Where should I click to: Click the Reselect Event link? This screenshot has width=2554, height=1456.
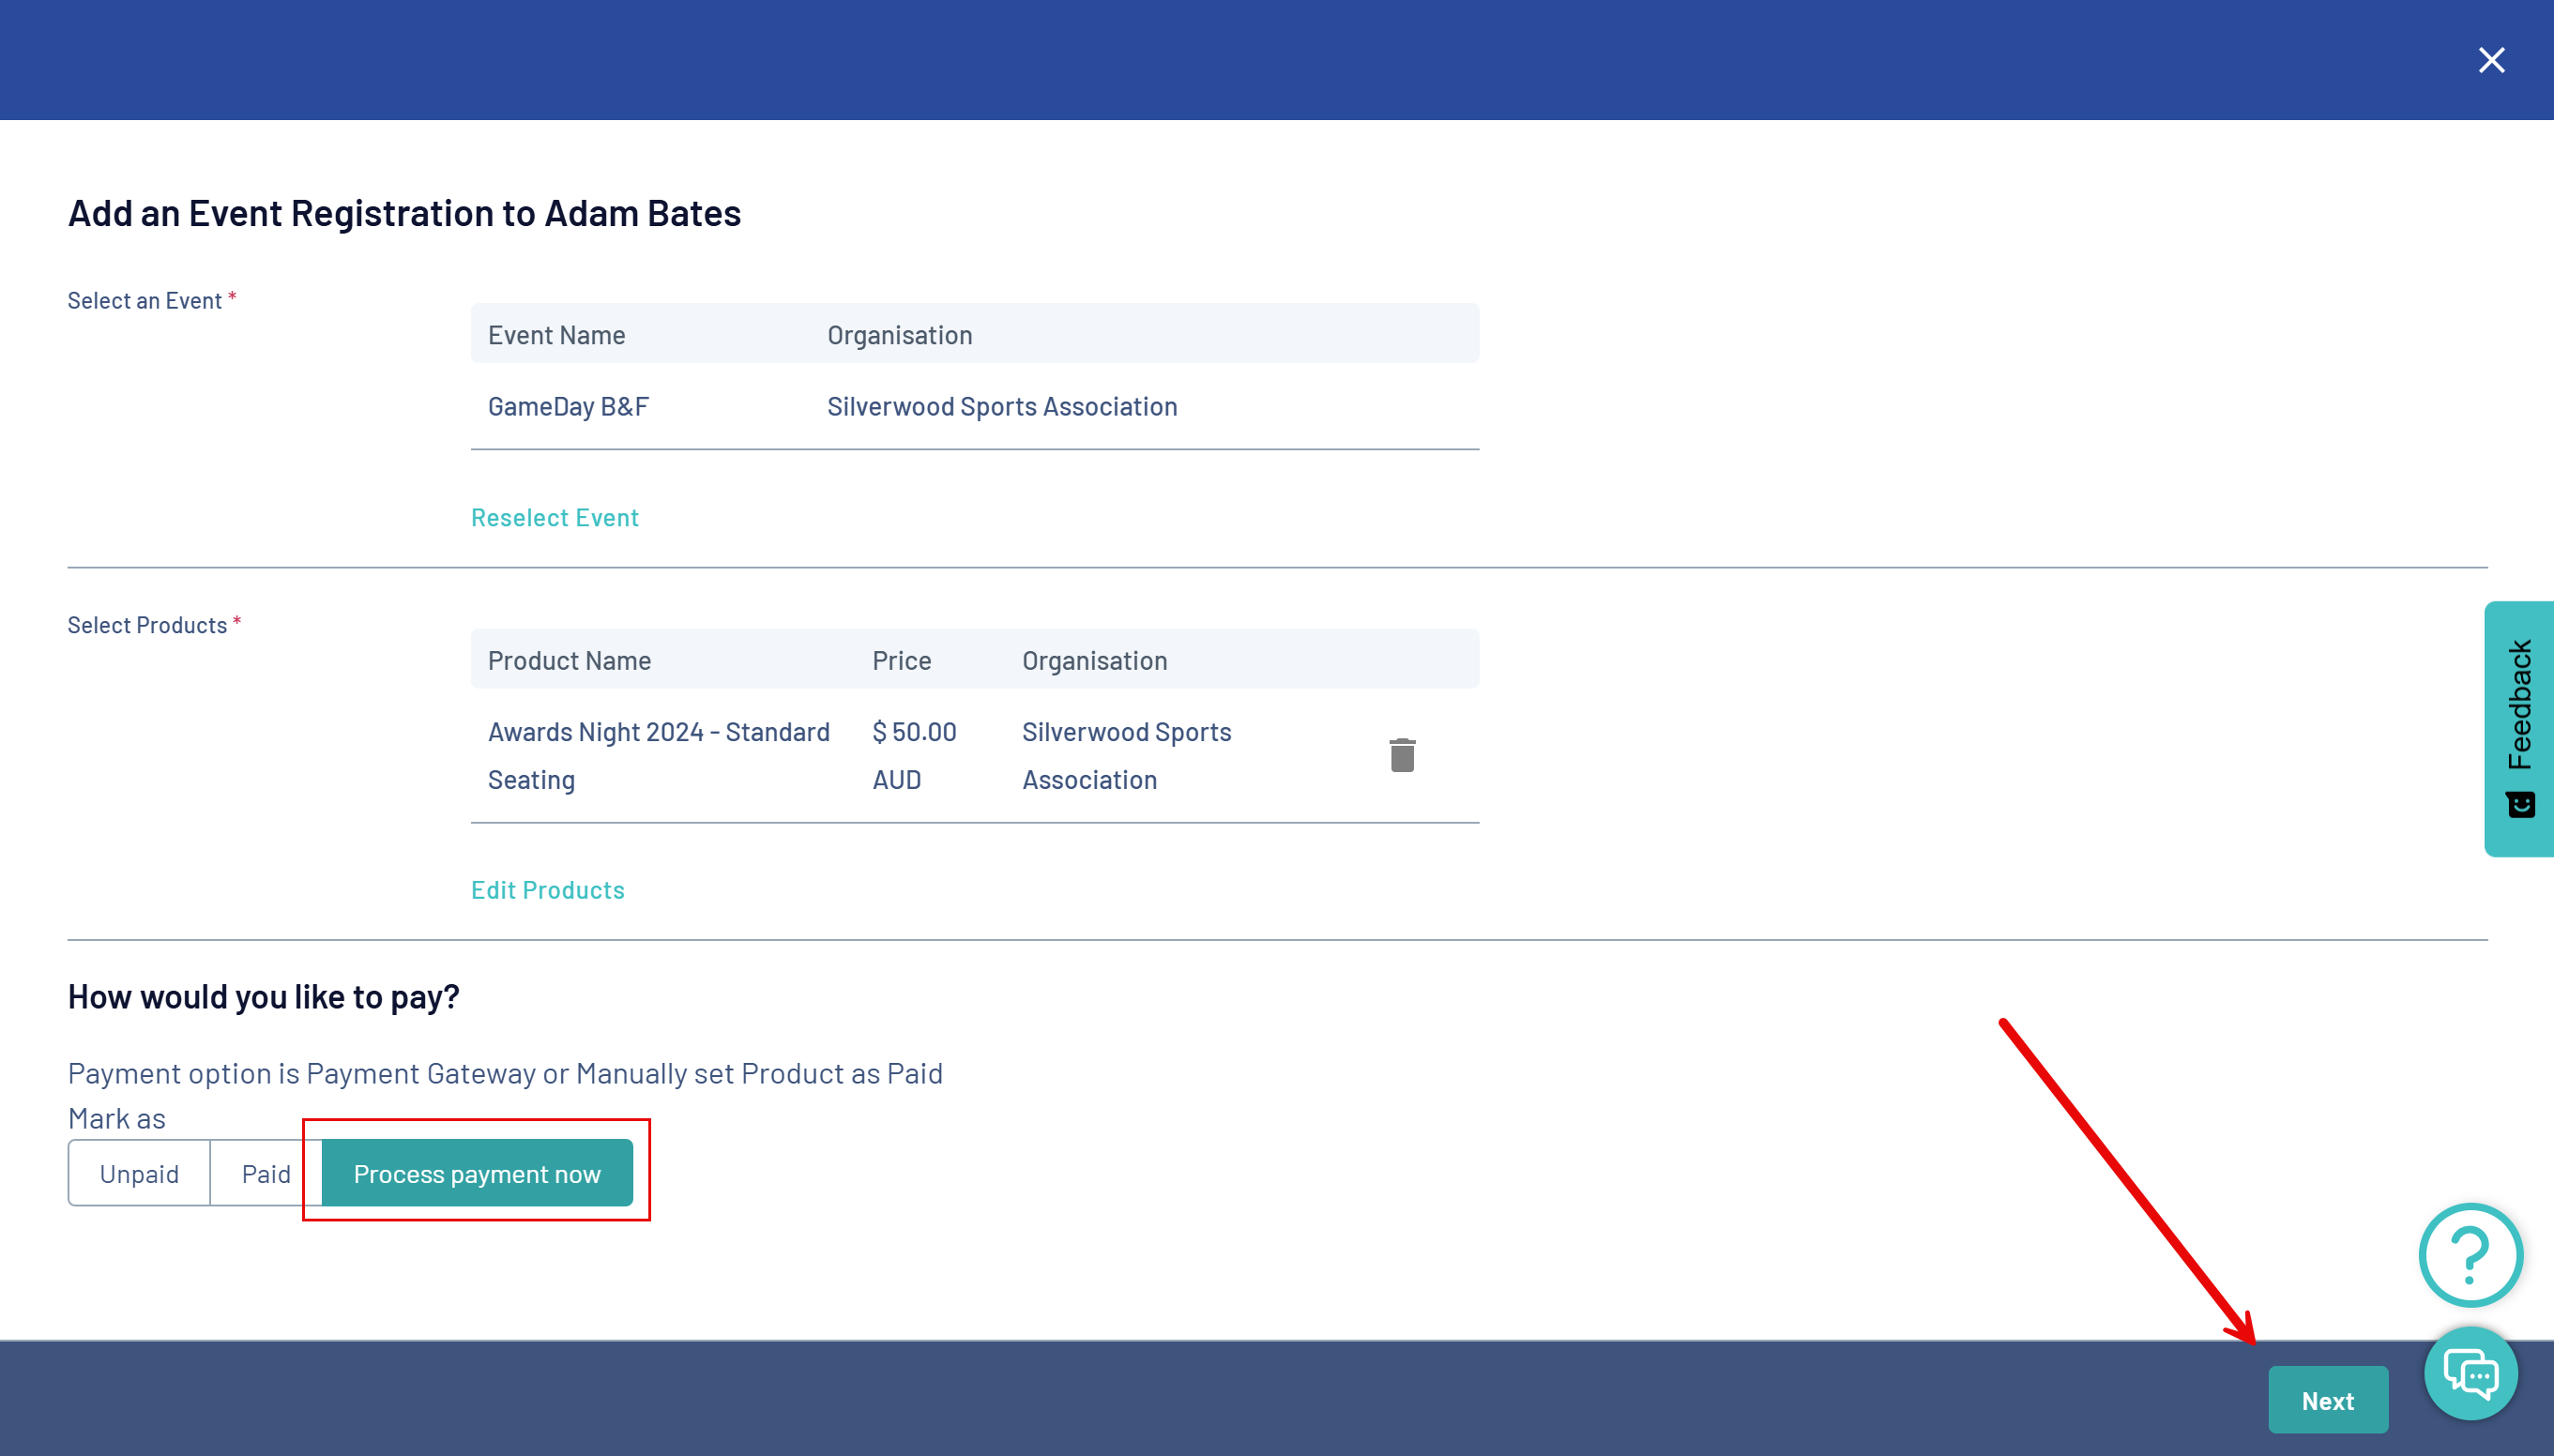[554, 517]
